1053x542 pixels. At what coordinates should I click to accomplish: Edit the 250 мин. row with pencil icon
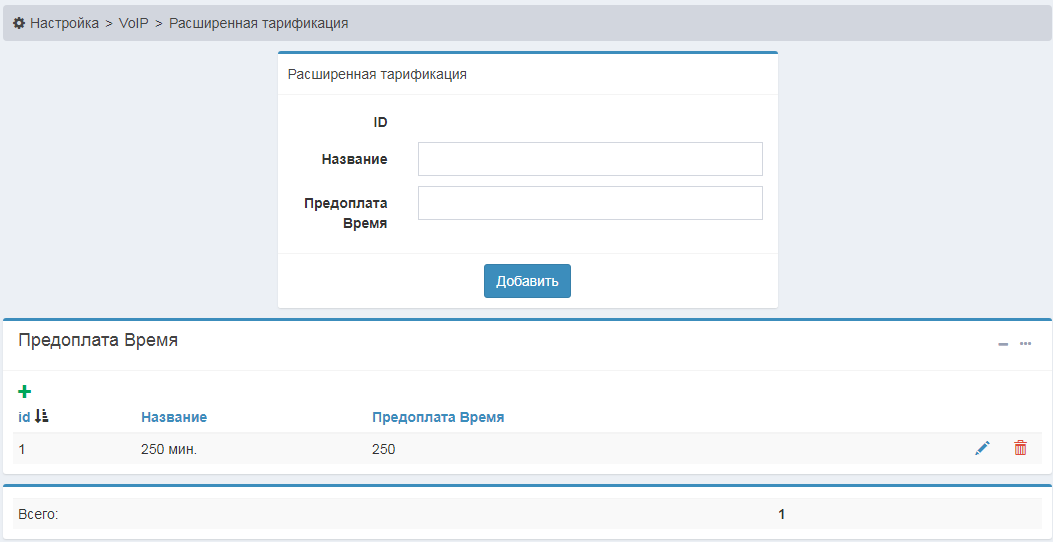[982, 449]
